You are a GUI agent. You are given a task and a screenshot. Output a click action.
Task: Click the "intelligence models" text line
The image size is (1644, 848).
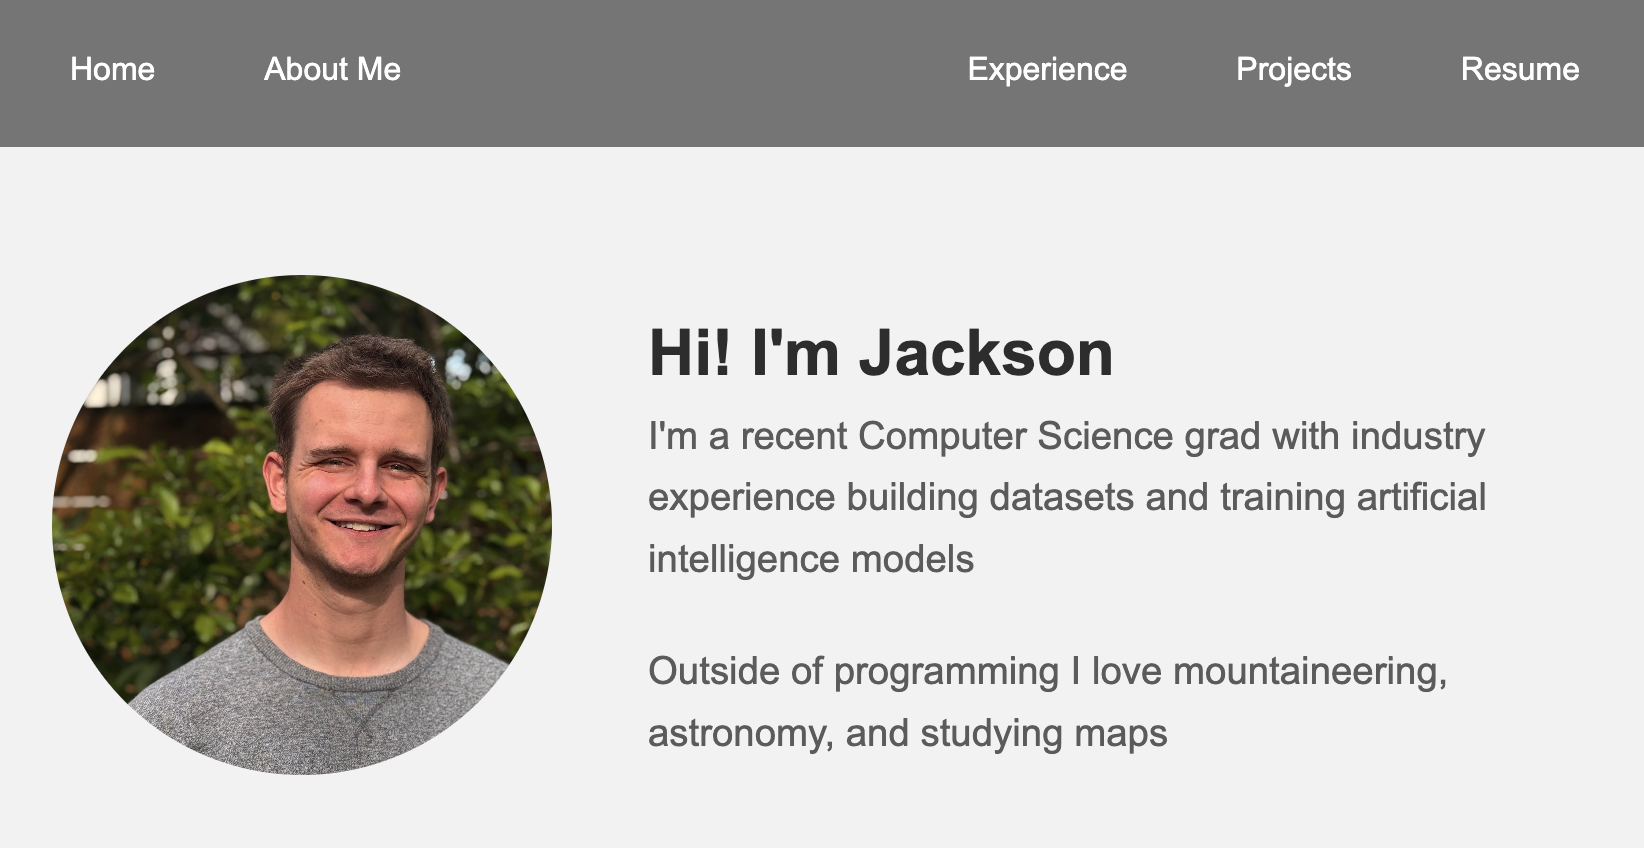point(811,559)
